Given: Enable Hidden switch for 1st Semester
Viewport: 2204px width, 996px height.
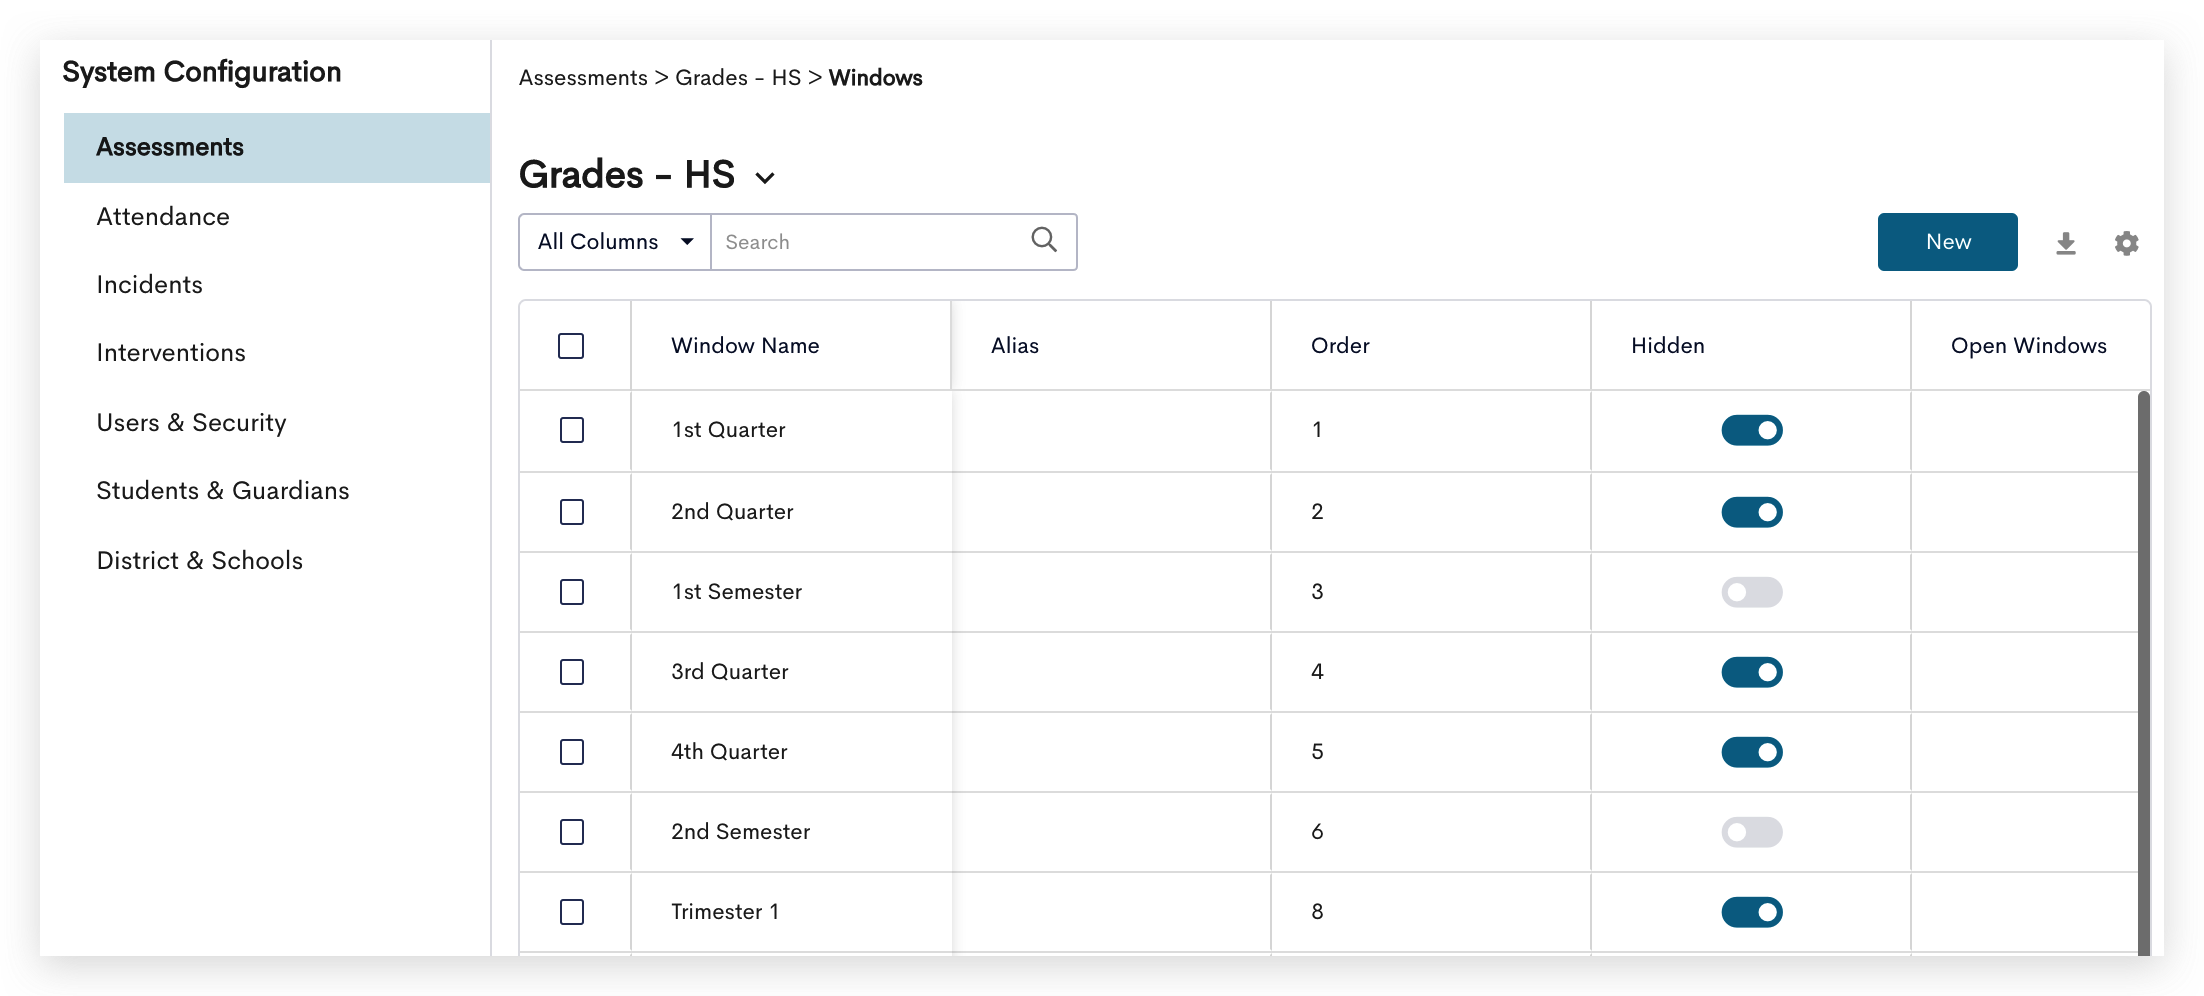Looking at the screenshot, I should pyautogui.click(x=1752, y=592).
